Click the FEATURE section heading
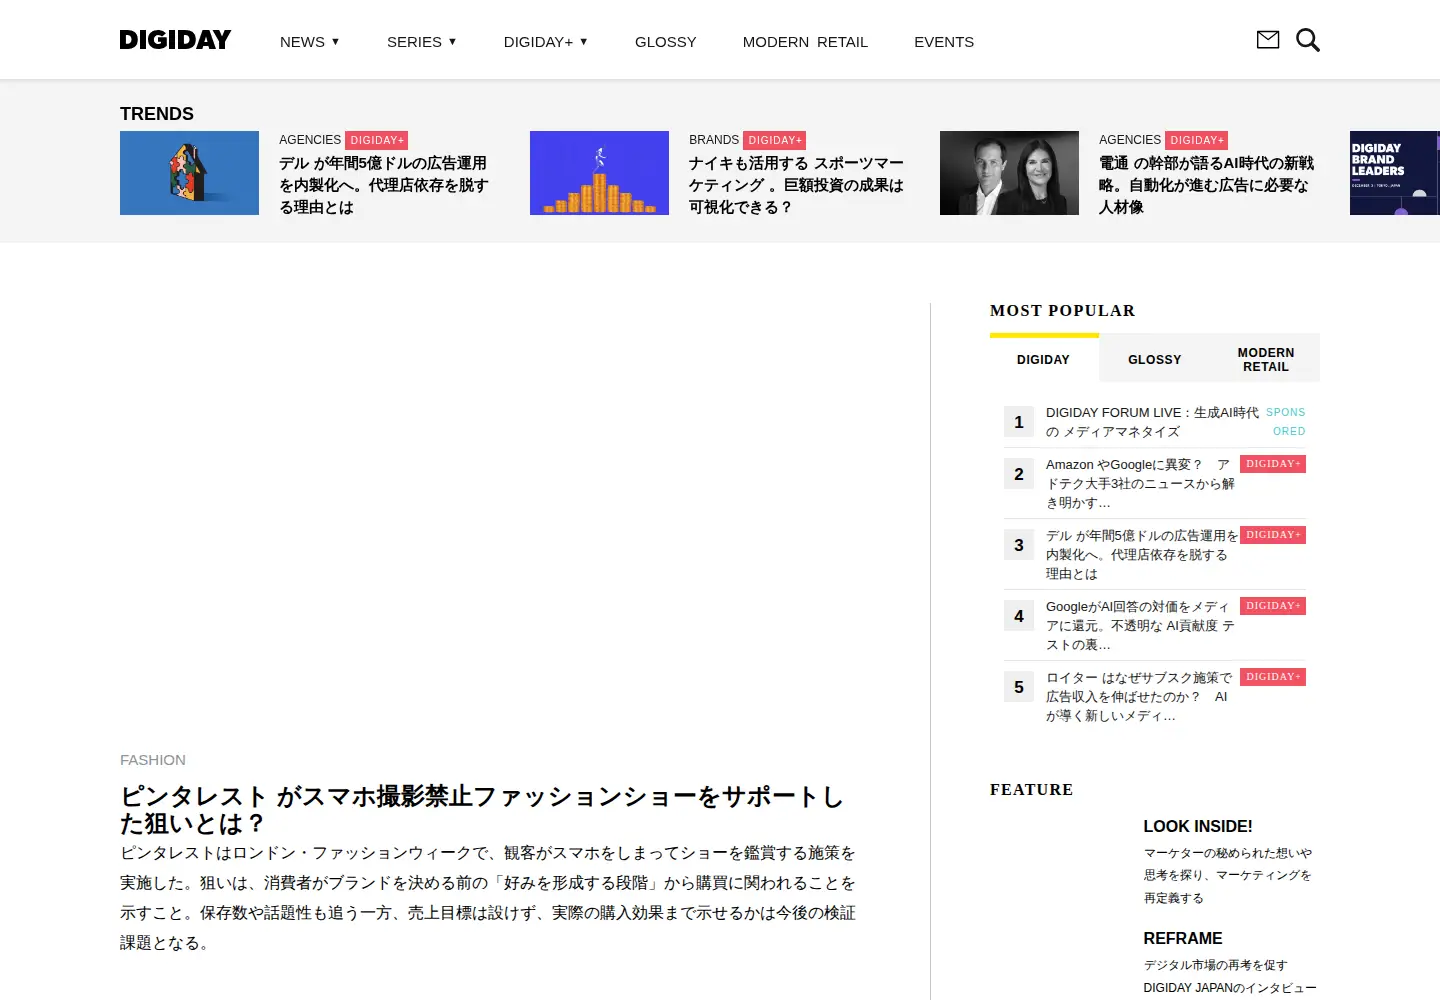Viewport: 1440px width, 1000px height. (1032, 790)
